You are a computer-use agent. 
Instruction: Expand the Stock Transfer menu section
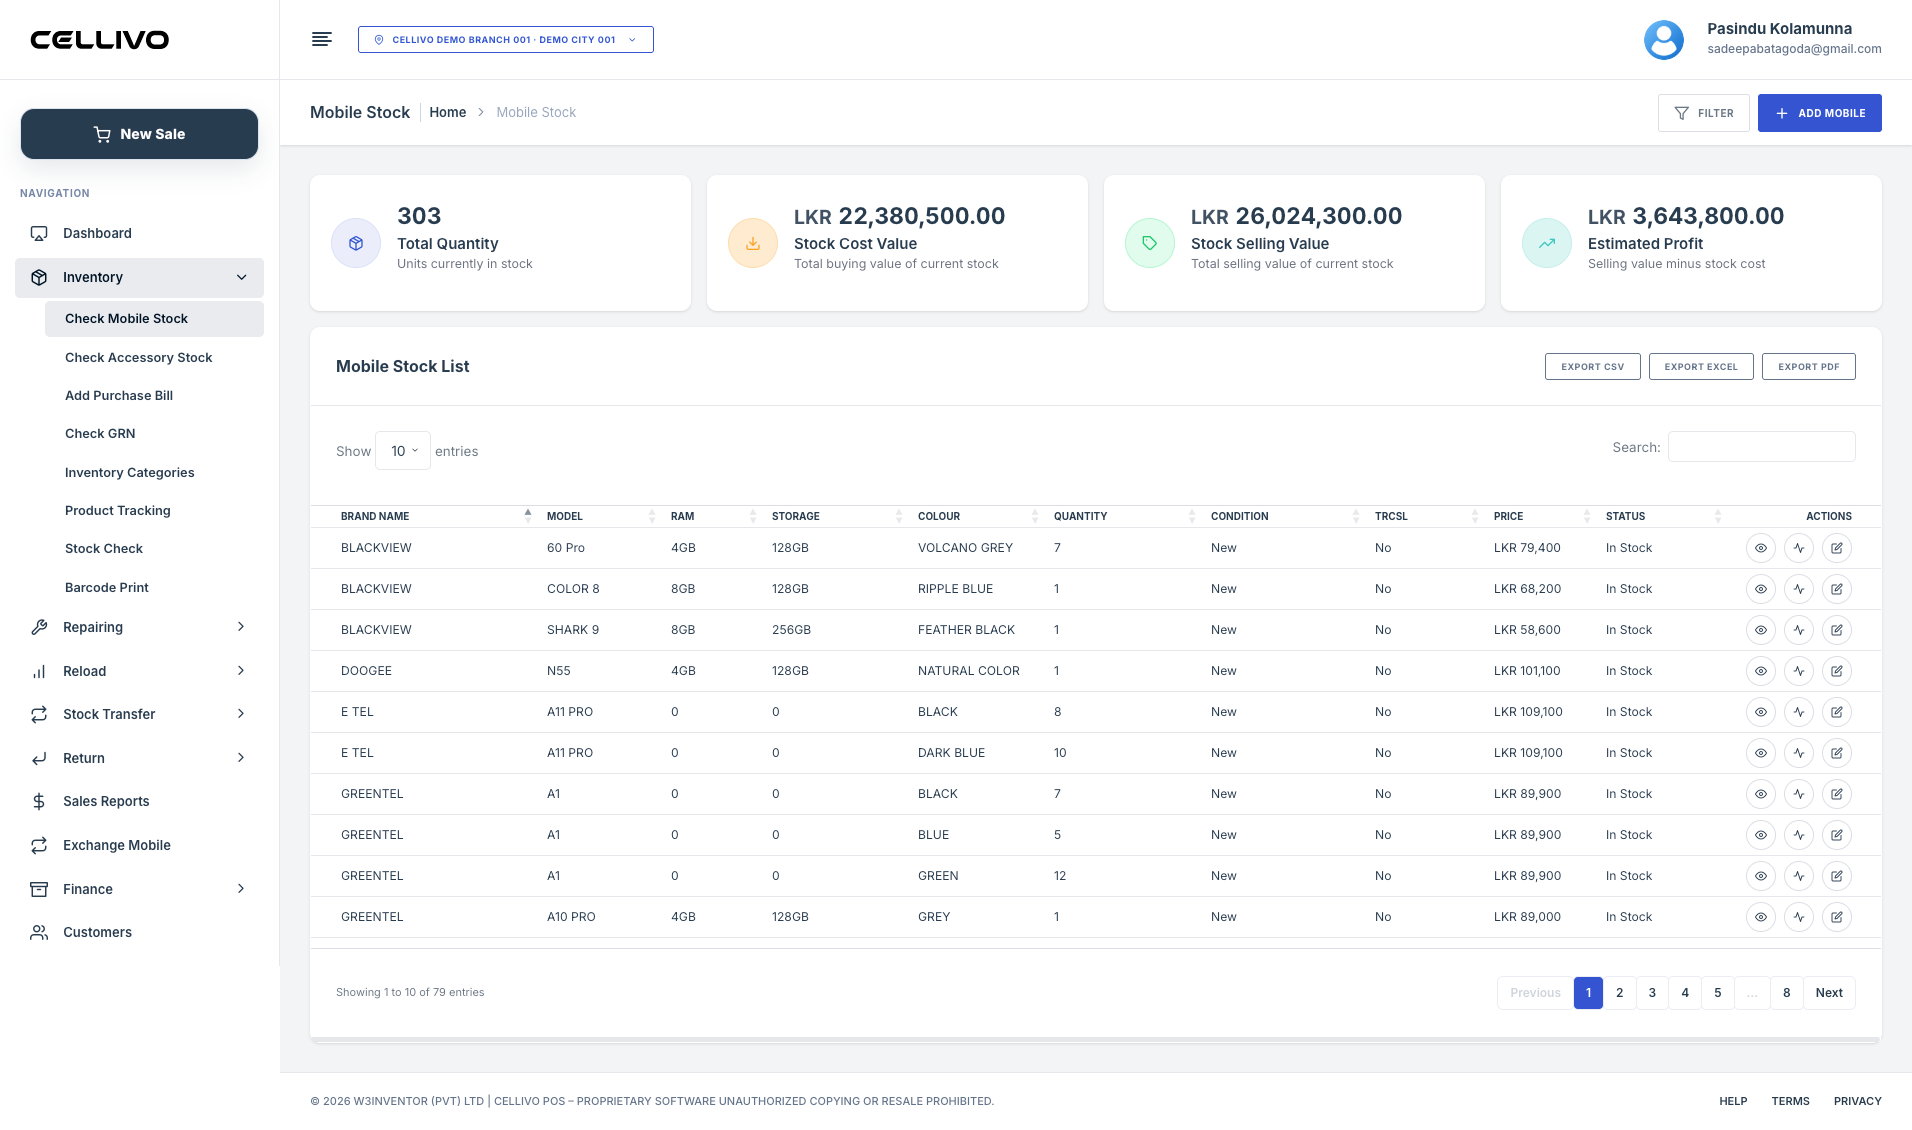139,714
